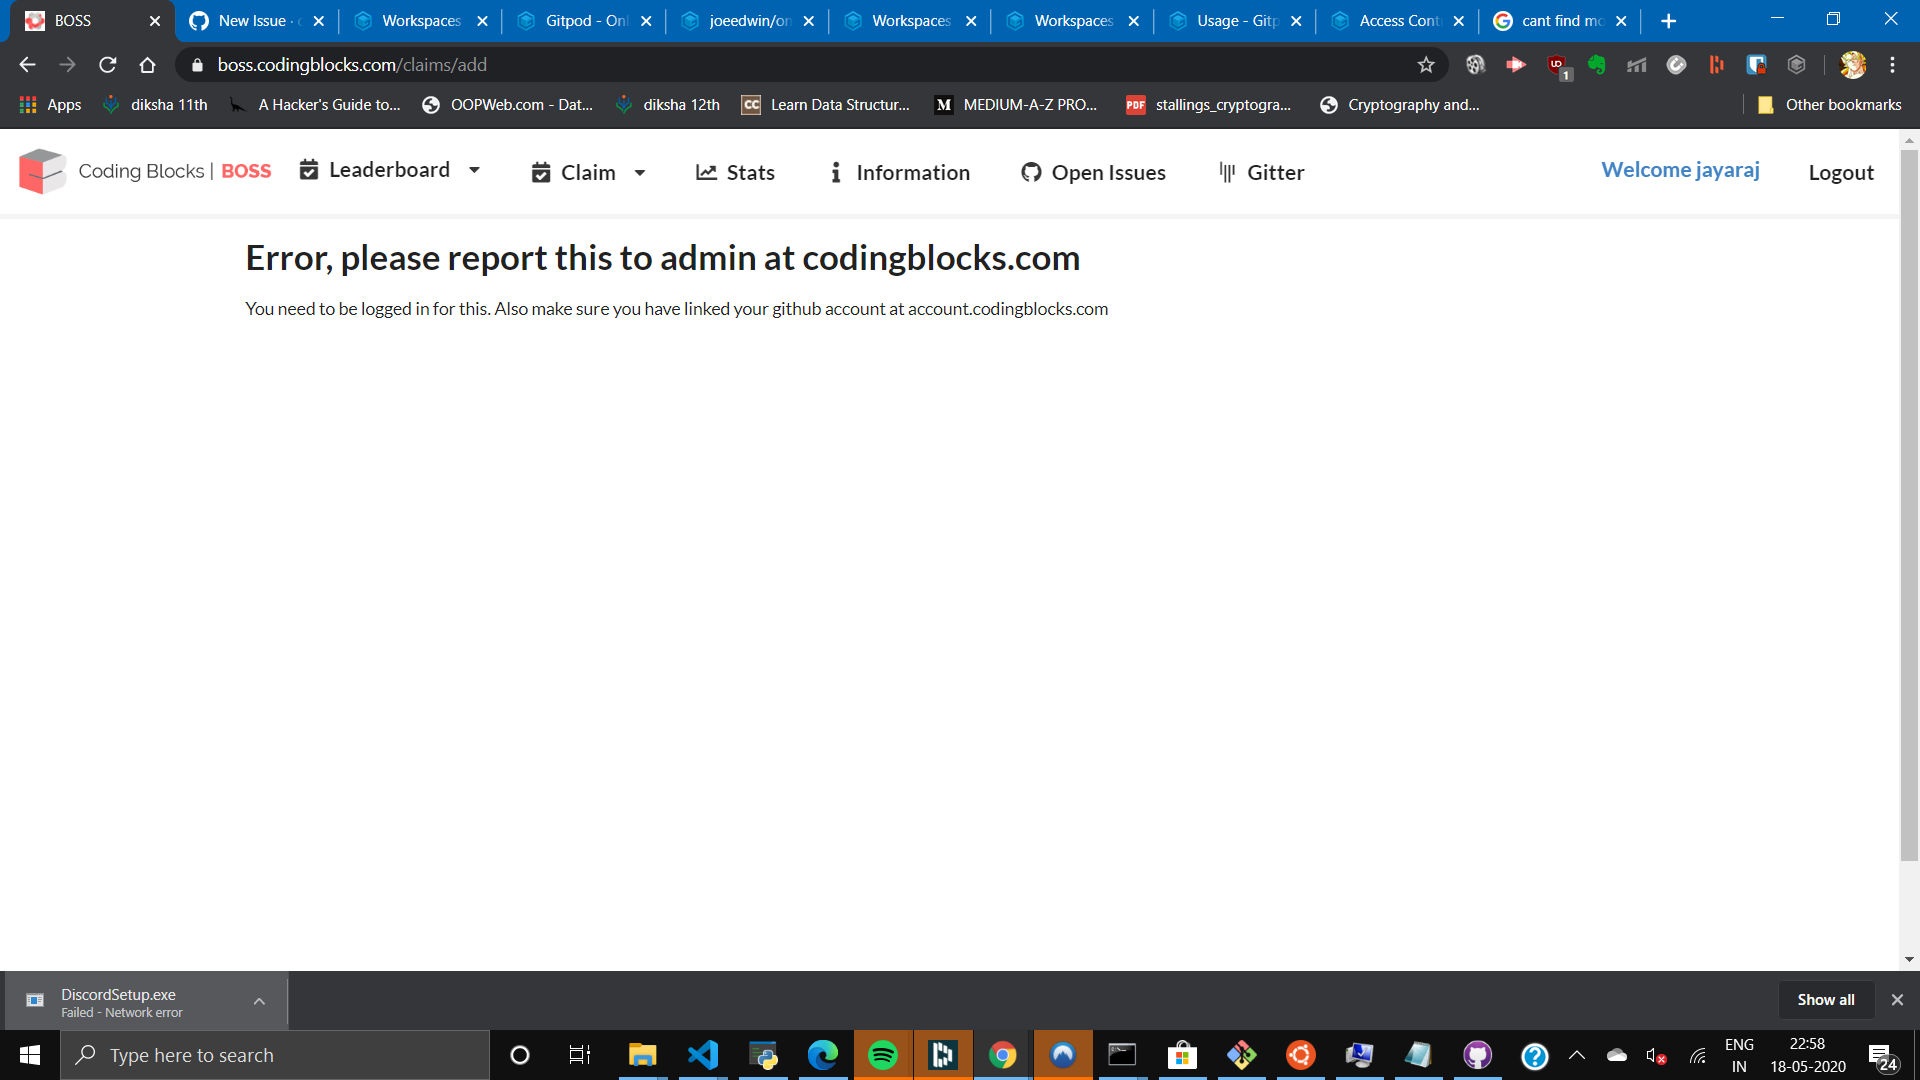Open Ubuntu from the taskbar
The image size is (1920, 1080).
pos(1301,1055)
